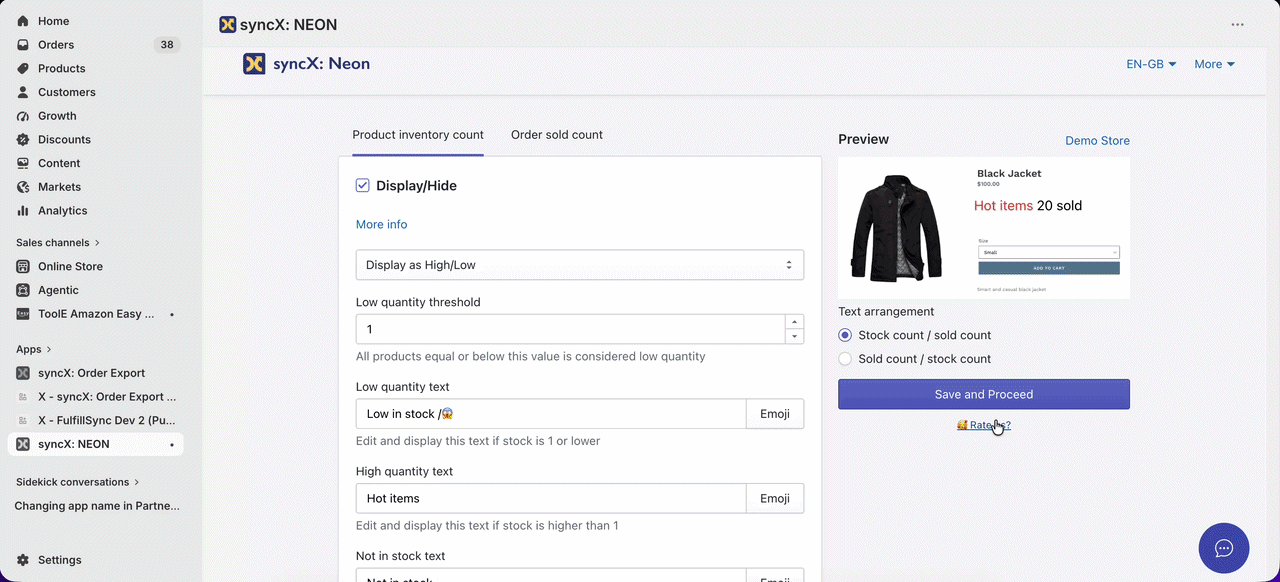
Task: Open the Demo Store link
Action: tap(1097, 141)
